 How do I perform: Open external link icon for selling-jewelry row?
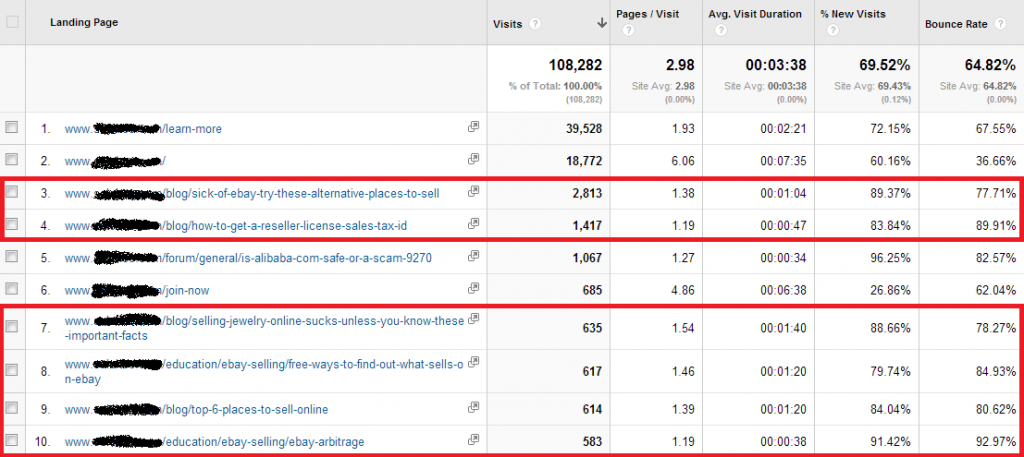[x=474, y=319]
